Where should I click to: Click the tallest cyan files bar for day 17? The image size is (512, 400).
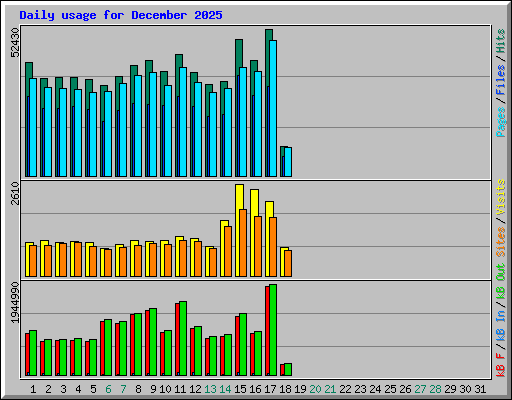click(x=273, y=108)
